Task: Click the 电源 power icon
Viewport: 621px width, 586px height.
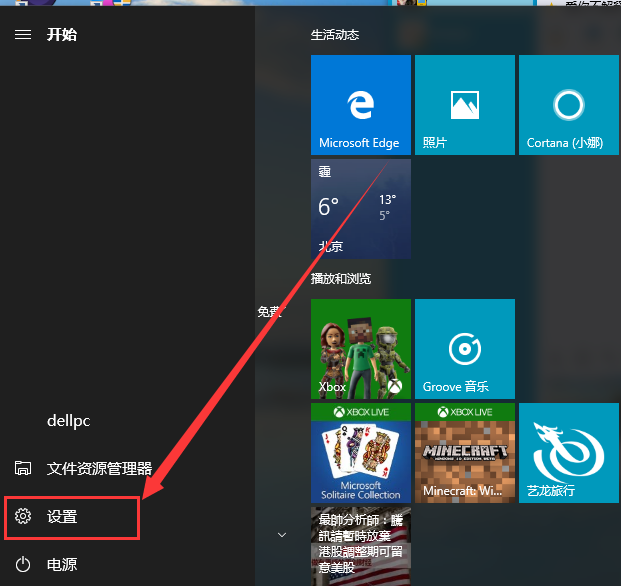Action: 23,564
